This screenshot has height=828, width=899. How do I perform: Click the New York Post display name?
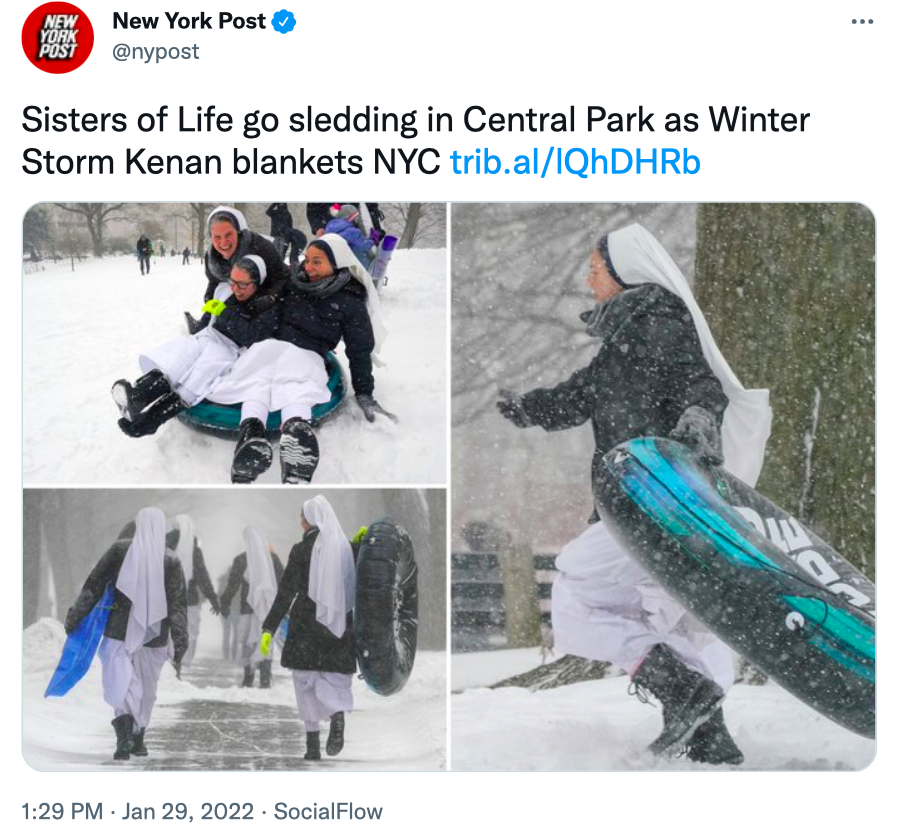[189, 21]
